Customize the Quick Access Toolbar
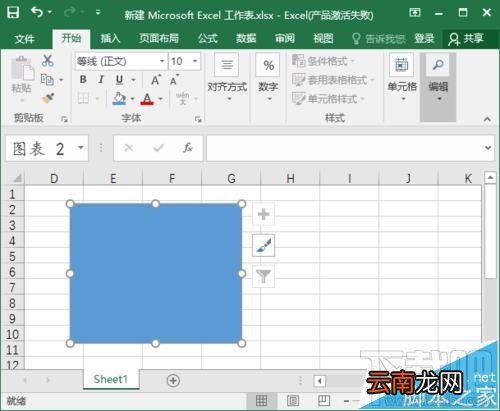500x411 pixels. coord(98,13)
